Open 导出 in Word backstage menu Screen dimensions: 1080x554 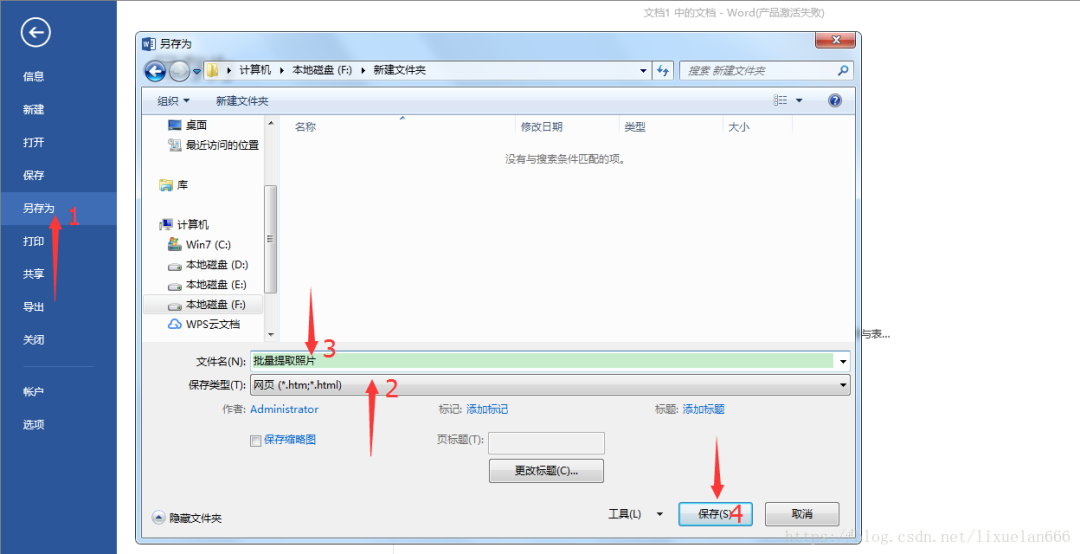coord(34,307)
